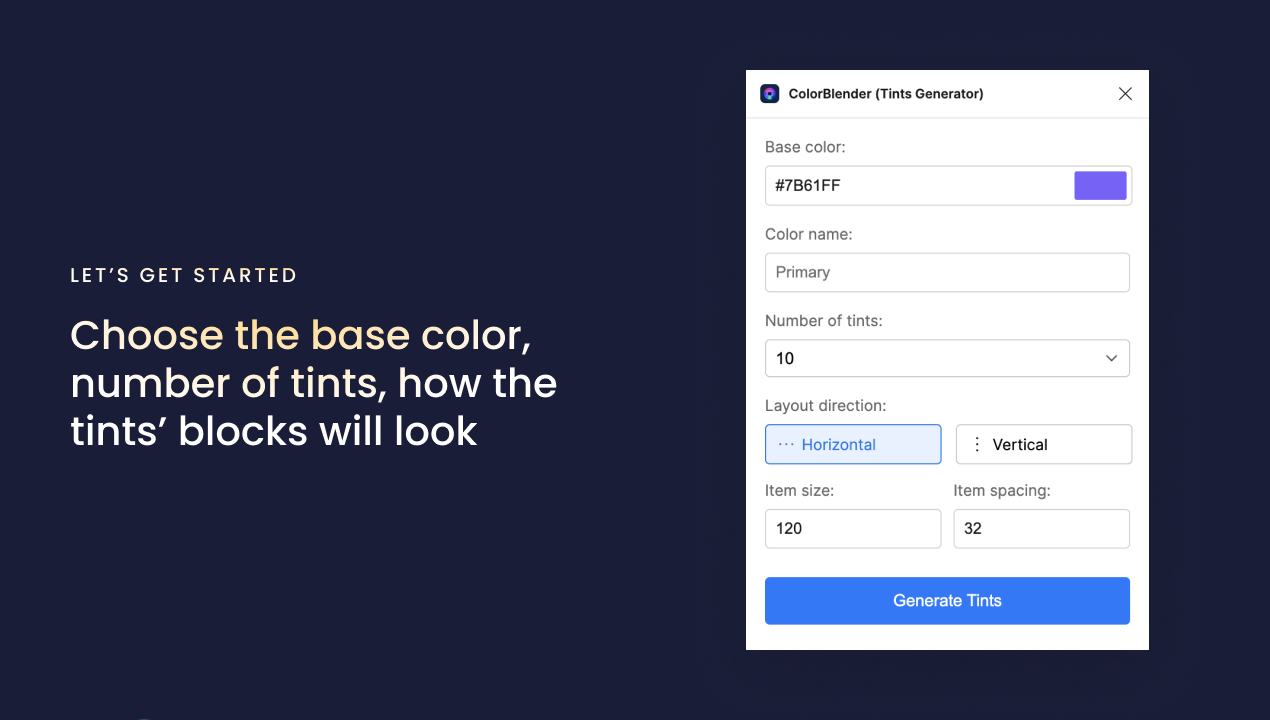Click the Color name Primary field
The height and width of the screenshot is (720, 1270).
pos(947,272)
